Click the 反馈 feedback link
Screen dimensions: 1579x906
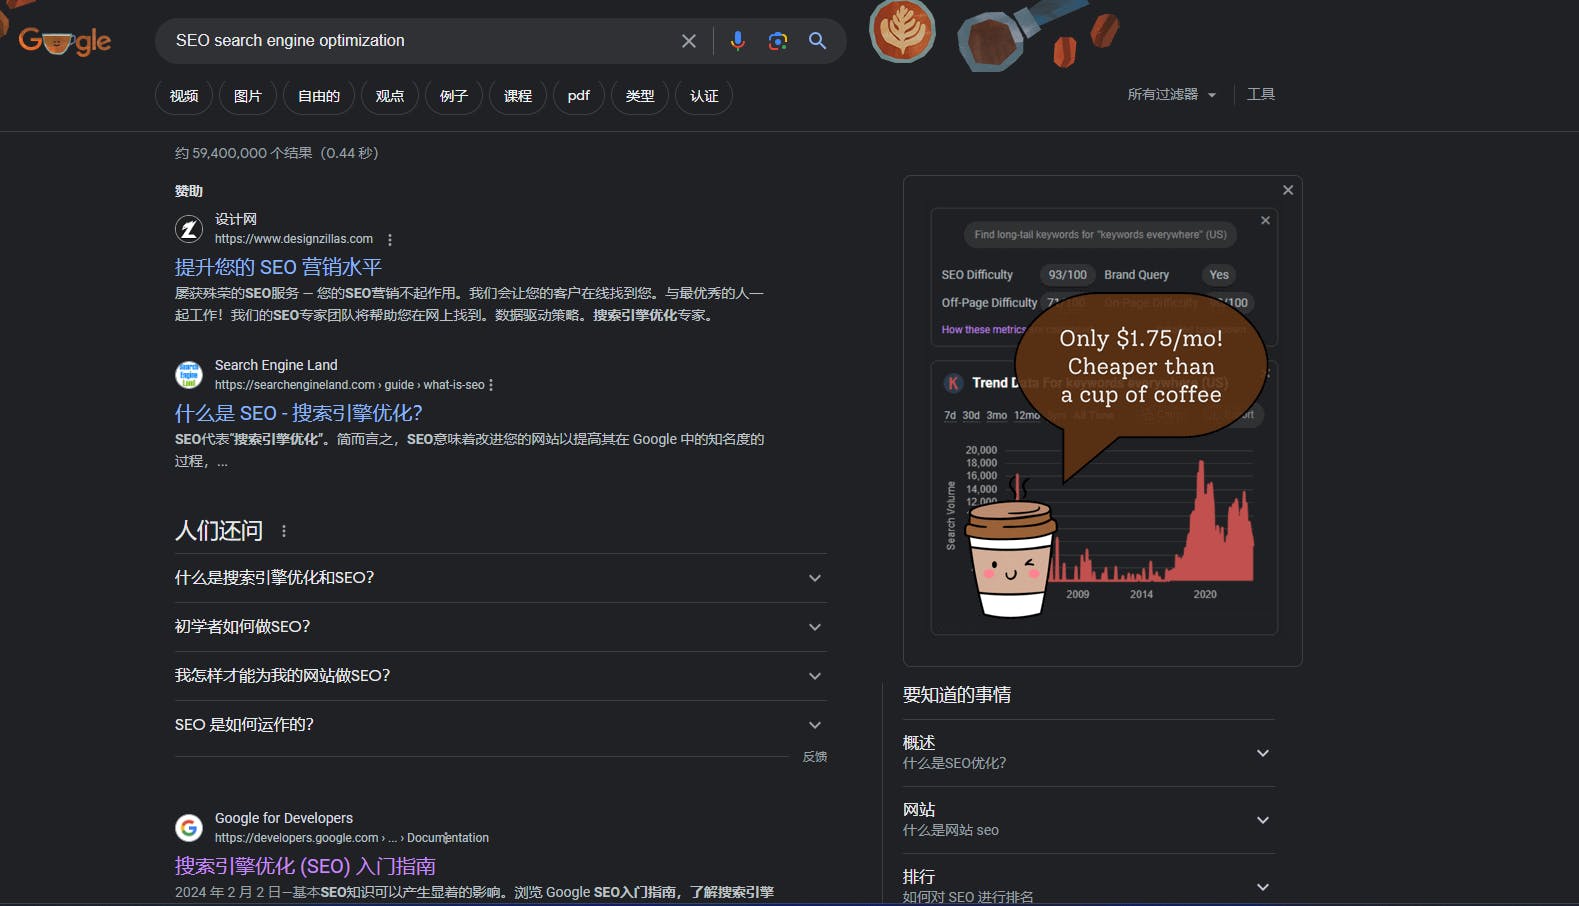click(815, 757)
